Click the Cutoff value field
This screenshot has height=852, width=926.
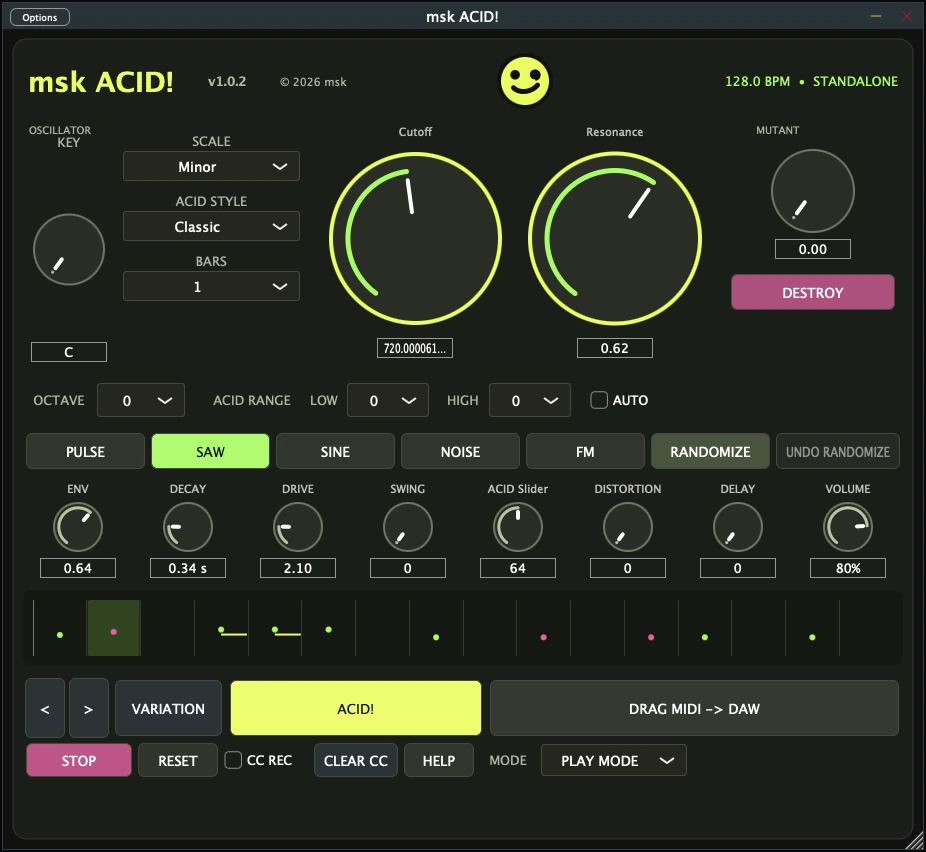pos(415,348)
